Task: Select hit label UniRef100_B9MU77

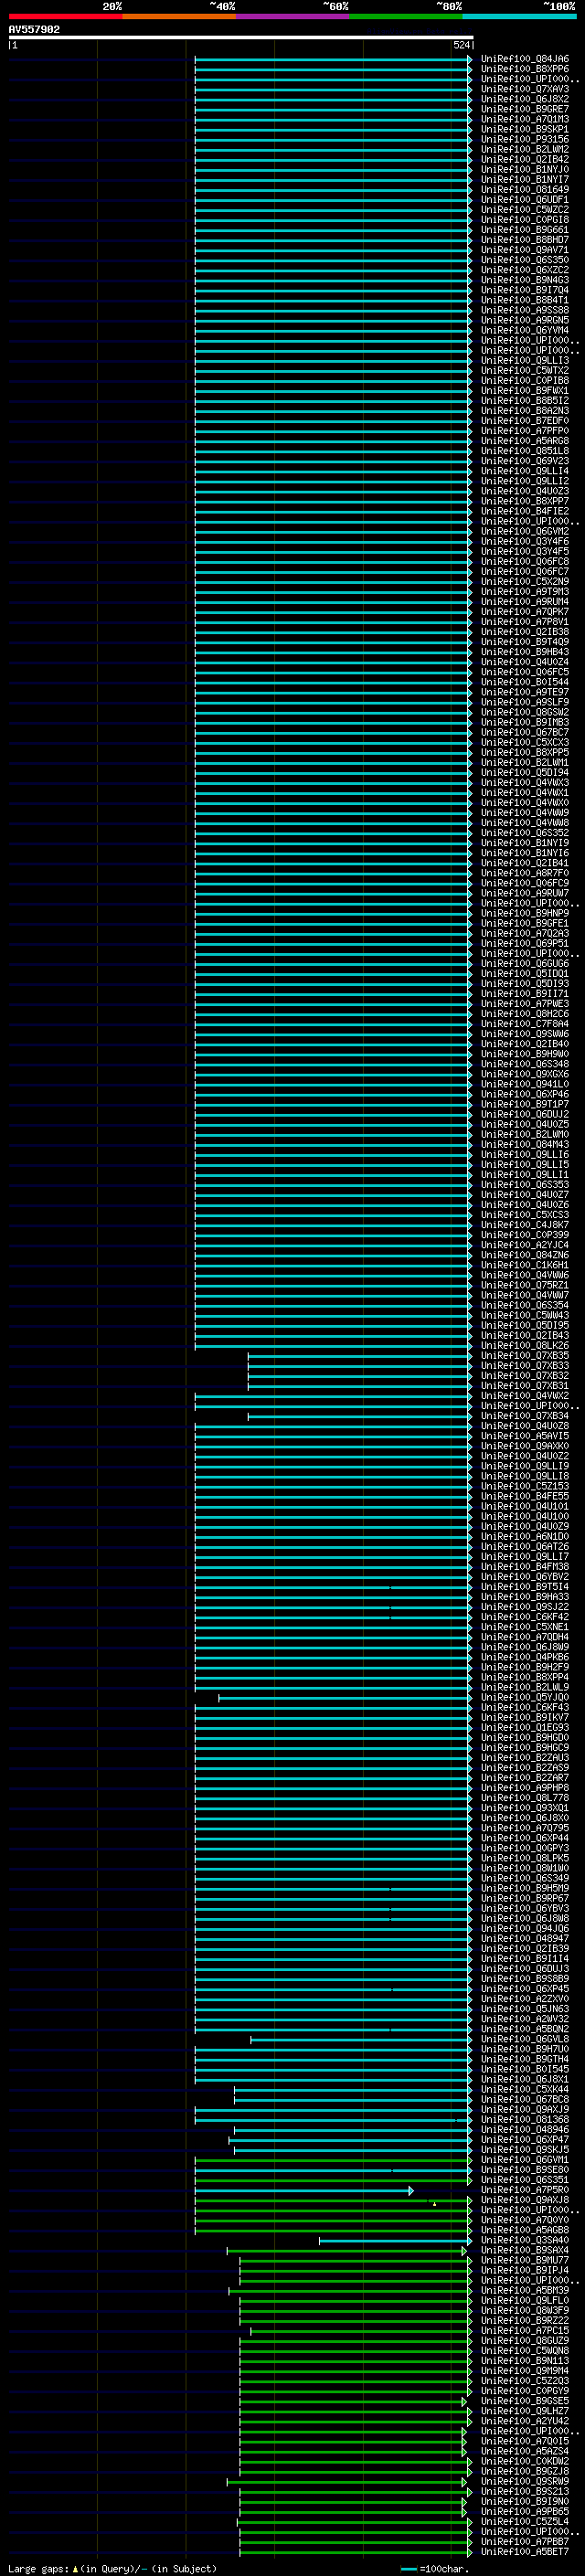Action: (x=525, y=2260)
